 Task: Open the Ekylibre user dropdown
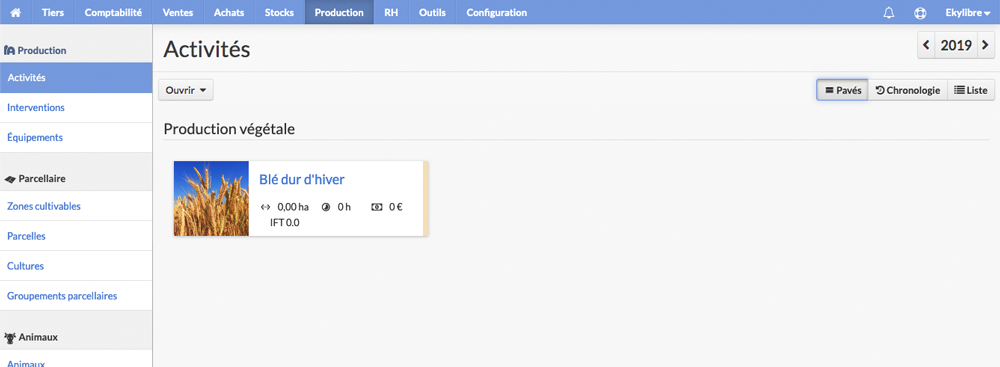tap(967, 13)
